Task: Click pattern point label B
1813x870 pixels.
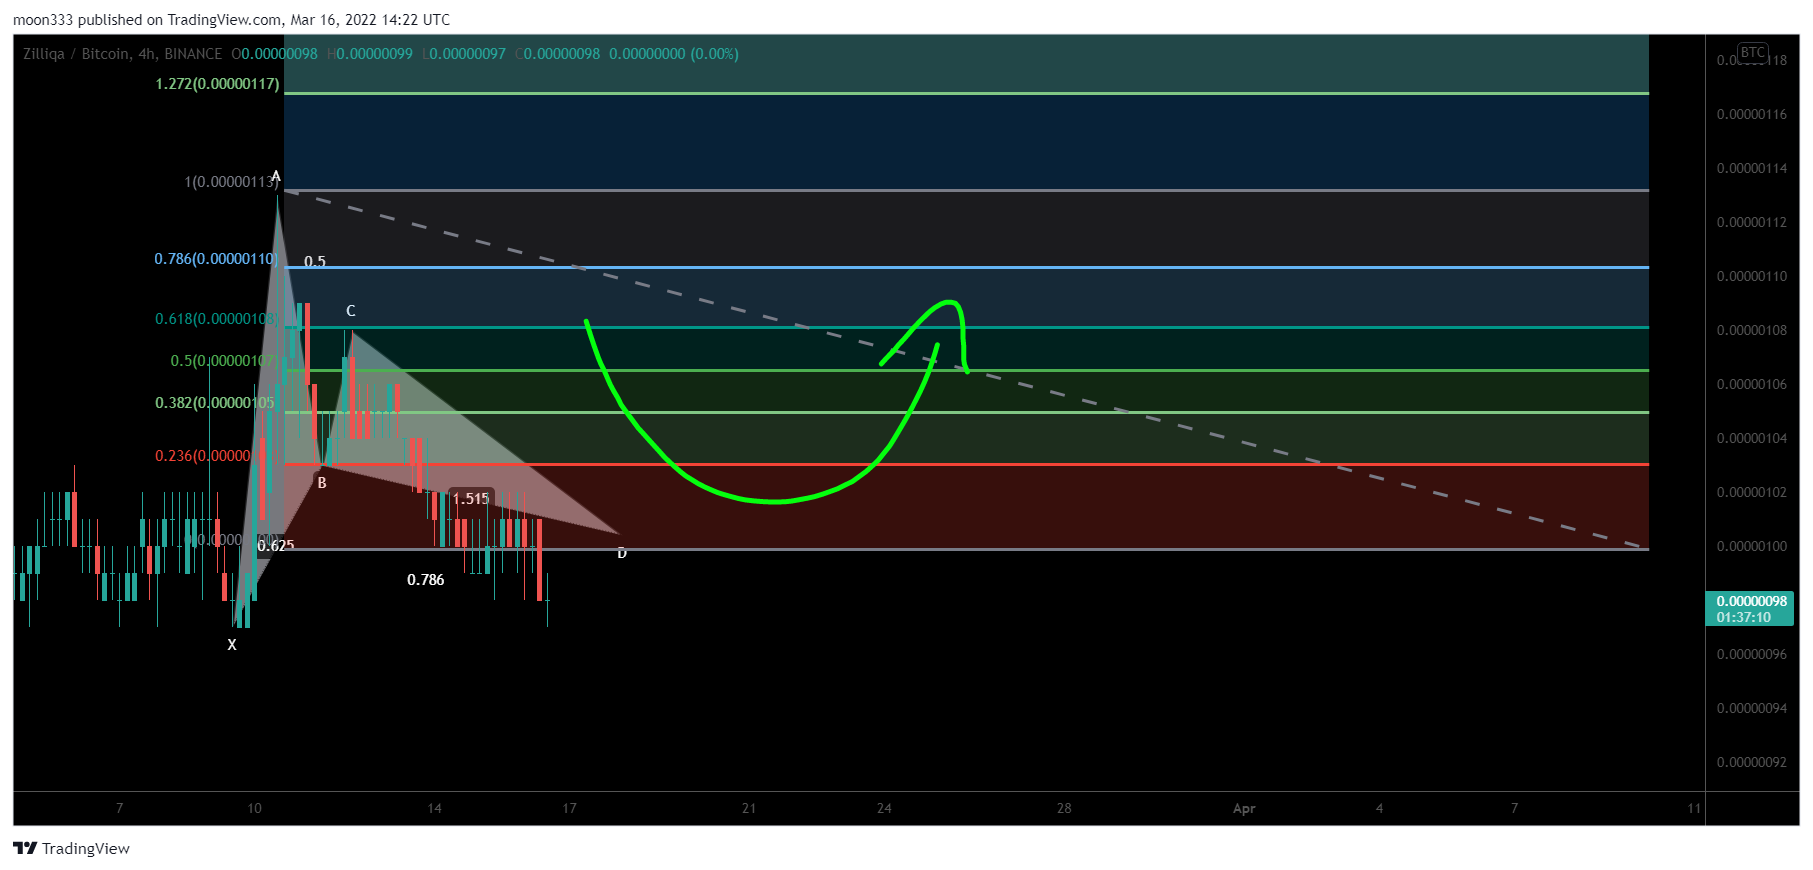Action: point(322,483)
